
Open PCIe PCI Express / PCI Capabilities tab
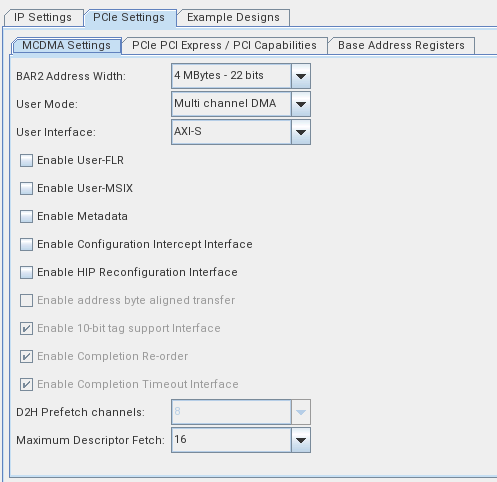pos(224,45)
